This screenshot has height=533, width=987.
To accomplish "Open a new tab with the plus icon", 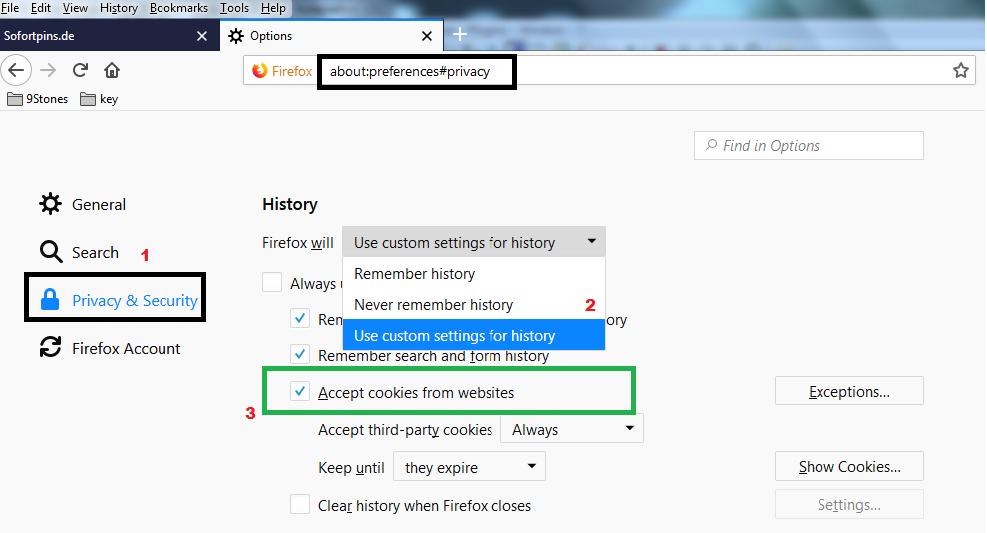I will (x=460, y=35).
